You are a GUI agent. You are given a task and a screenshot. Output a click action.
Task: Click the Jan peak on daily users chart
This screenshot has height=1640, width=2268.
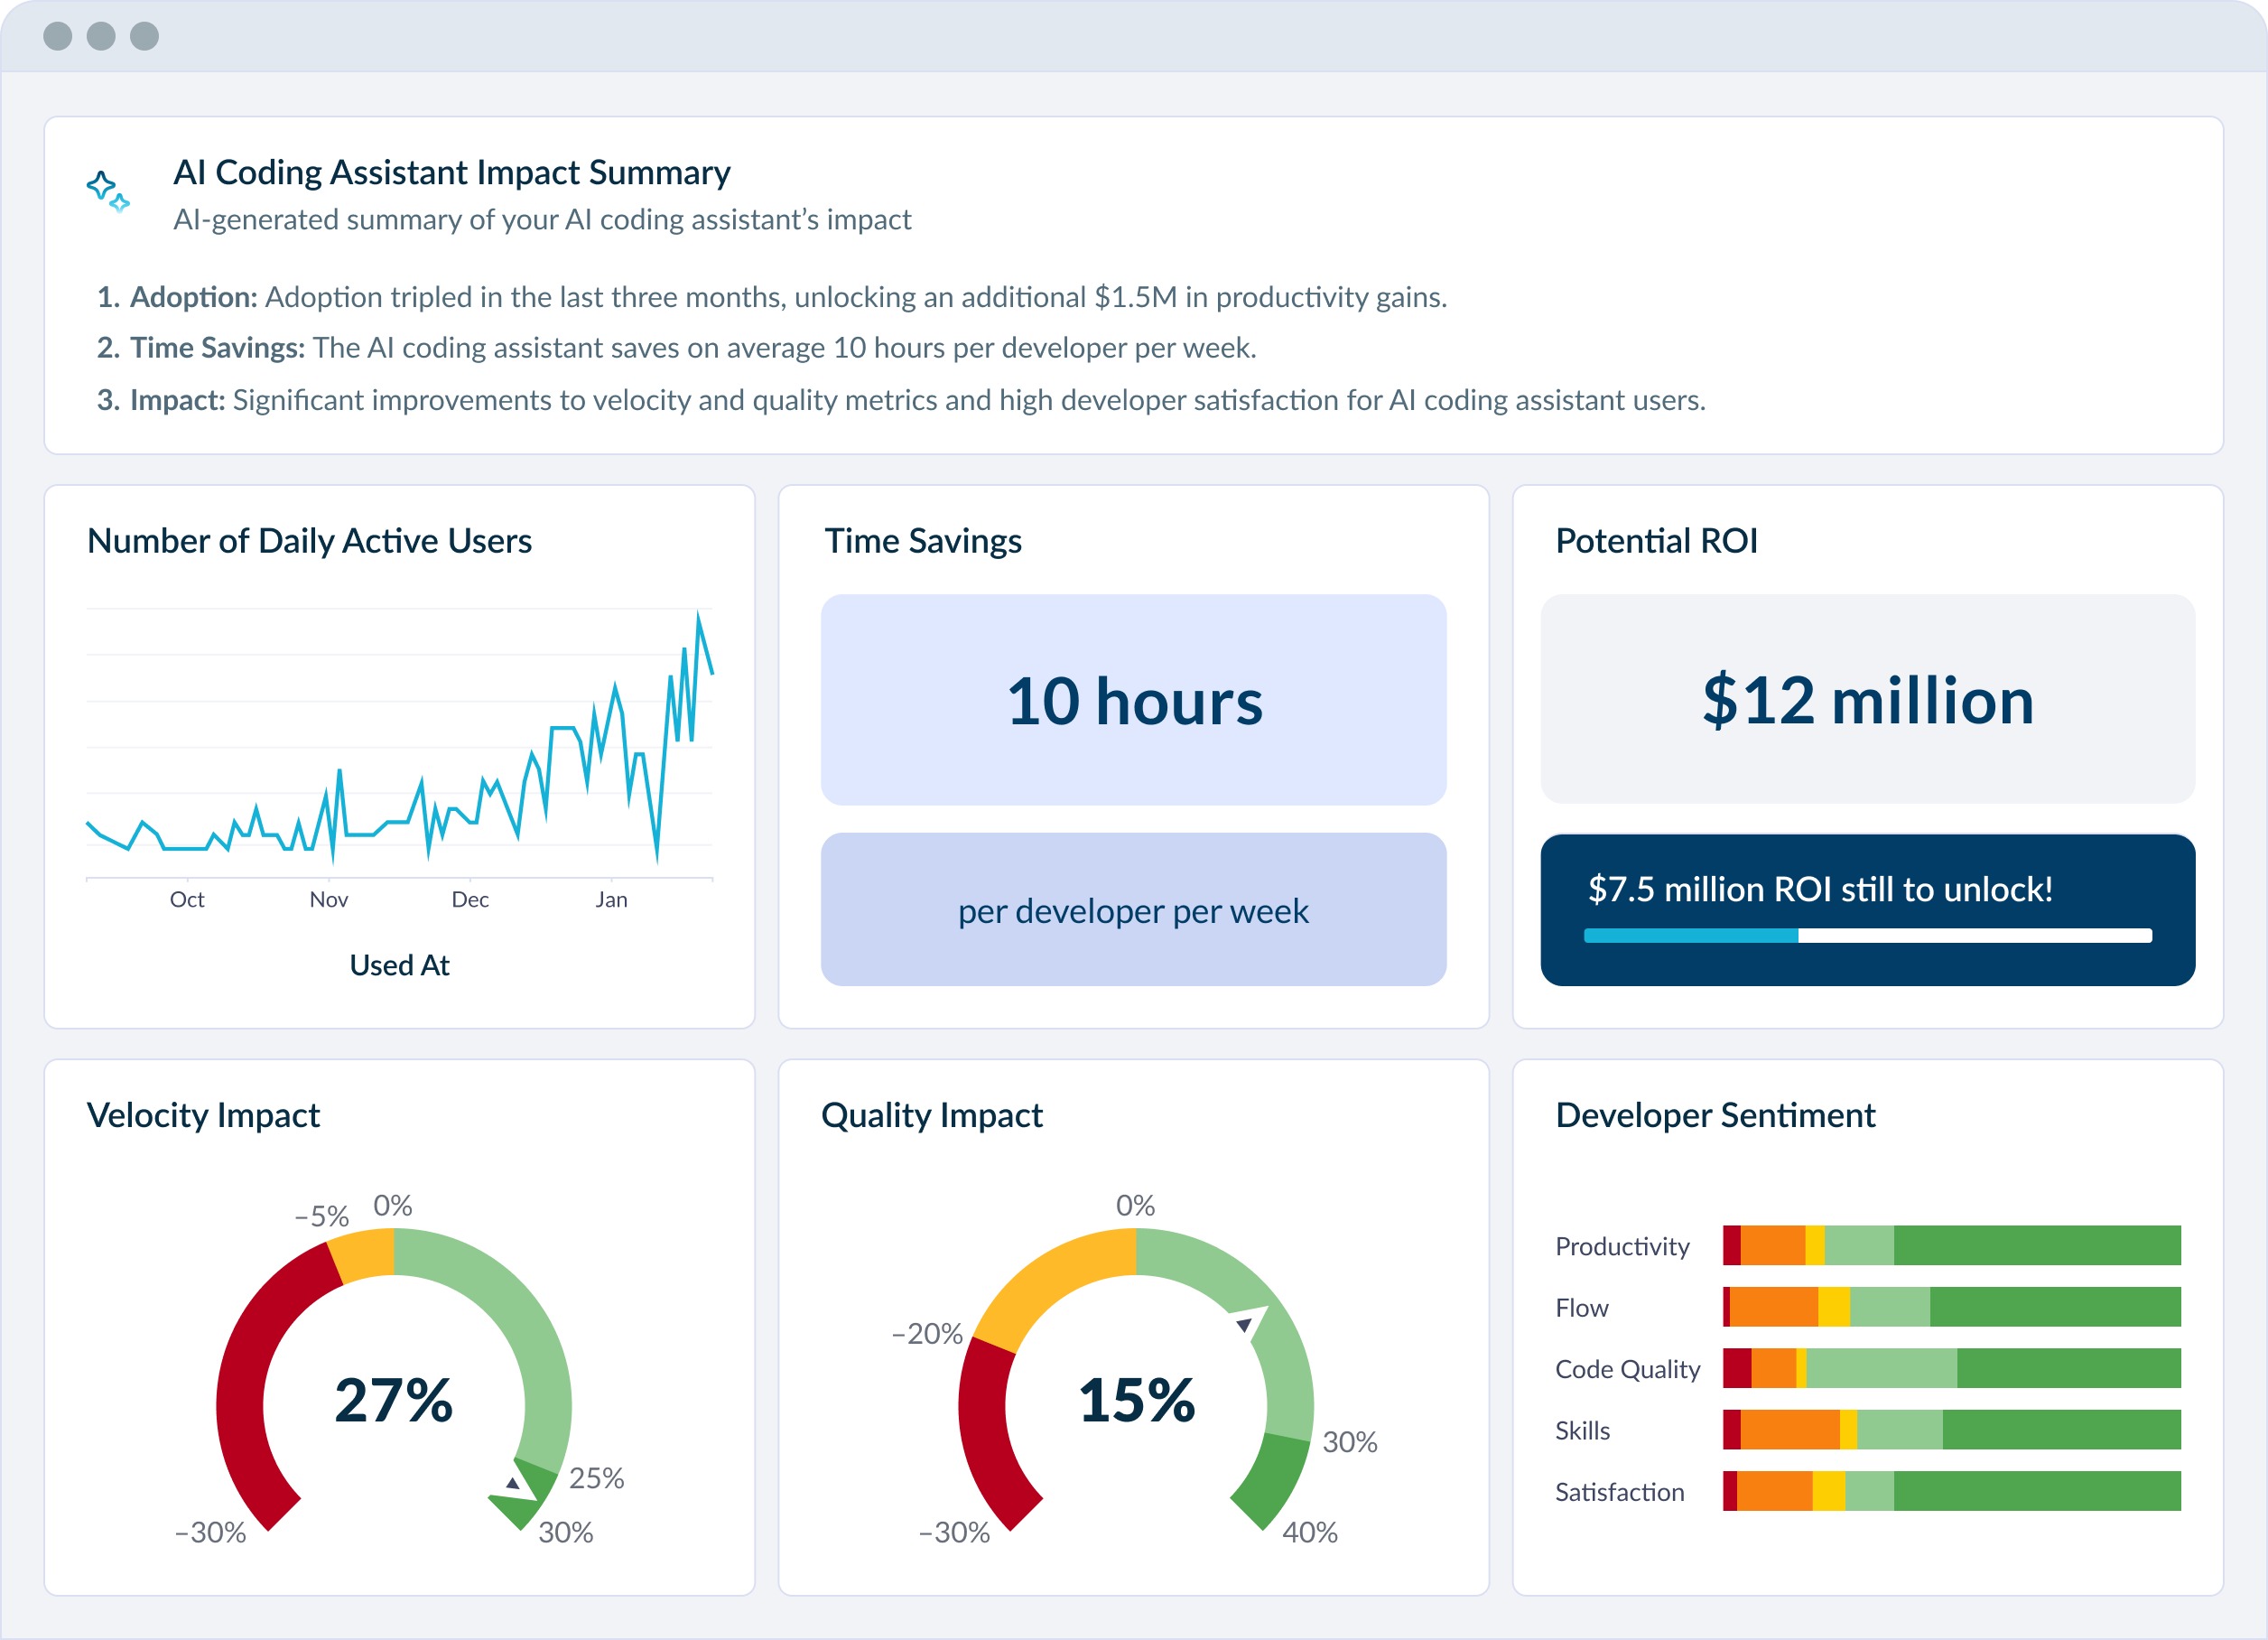(x=698, y=614)
